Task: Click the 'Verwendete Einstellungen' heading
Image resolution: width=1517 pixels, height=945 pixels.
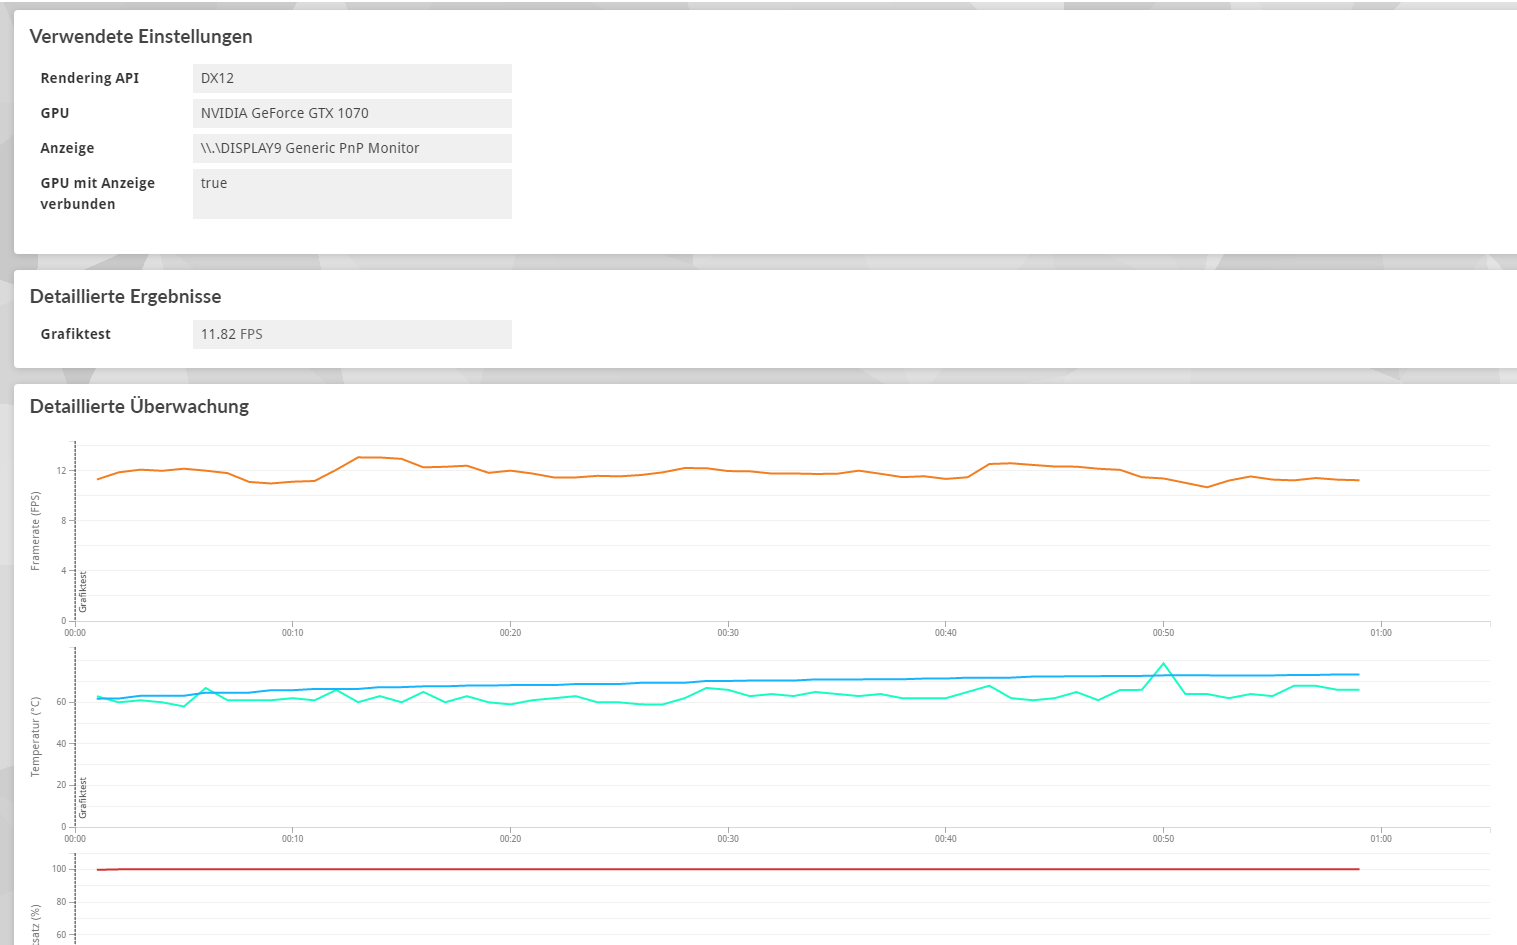Action: pos(141,37)
